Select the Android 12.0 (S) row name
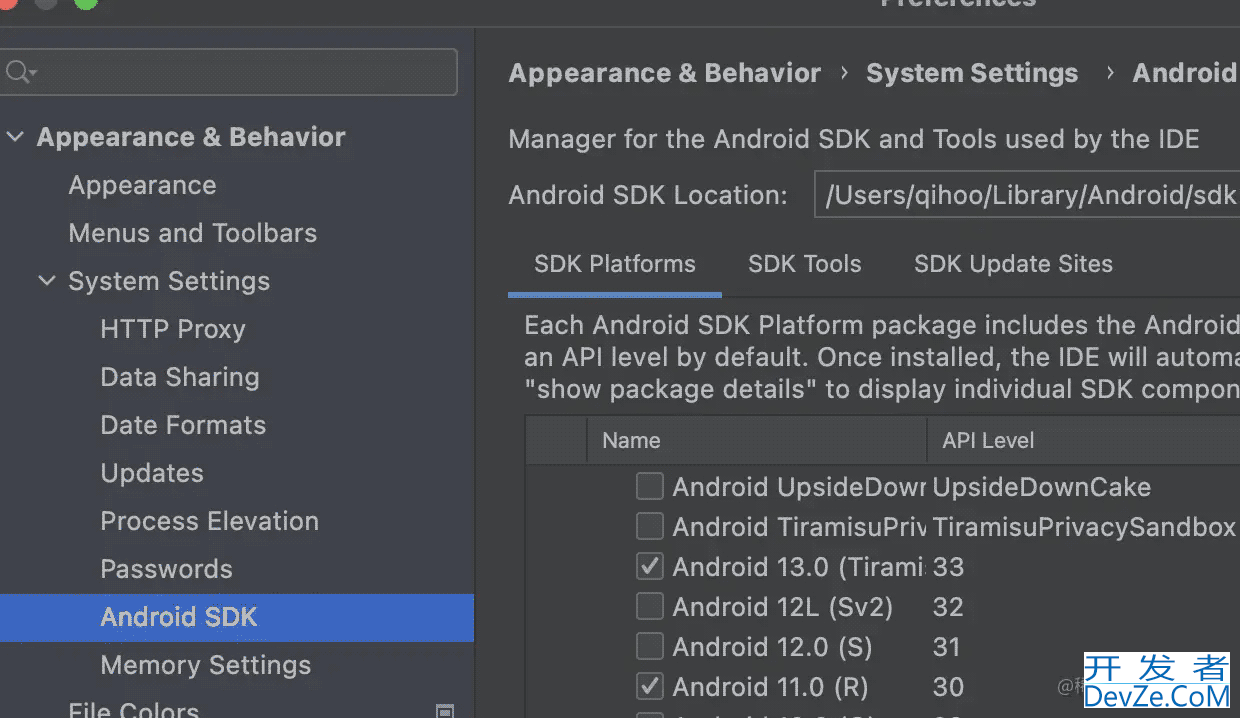This screenshot has height=718, width=1240. 772,647
